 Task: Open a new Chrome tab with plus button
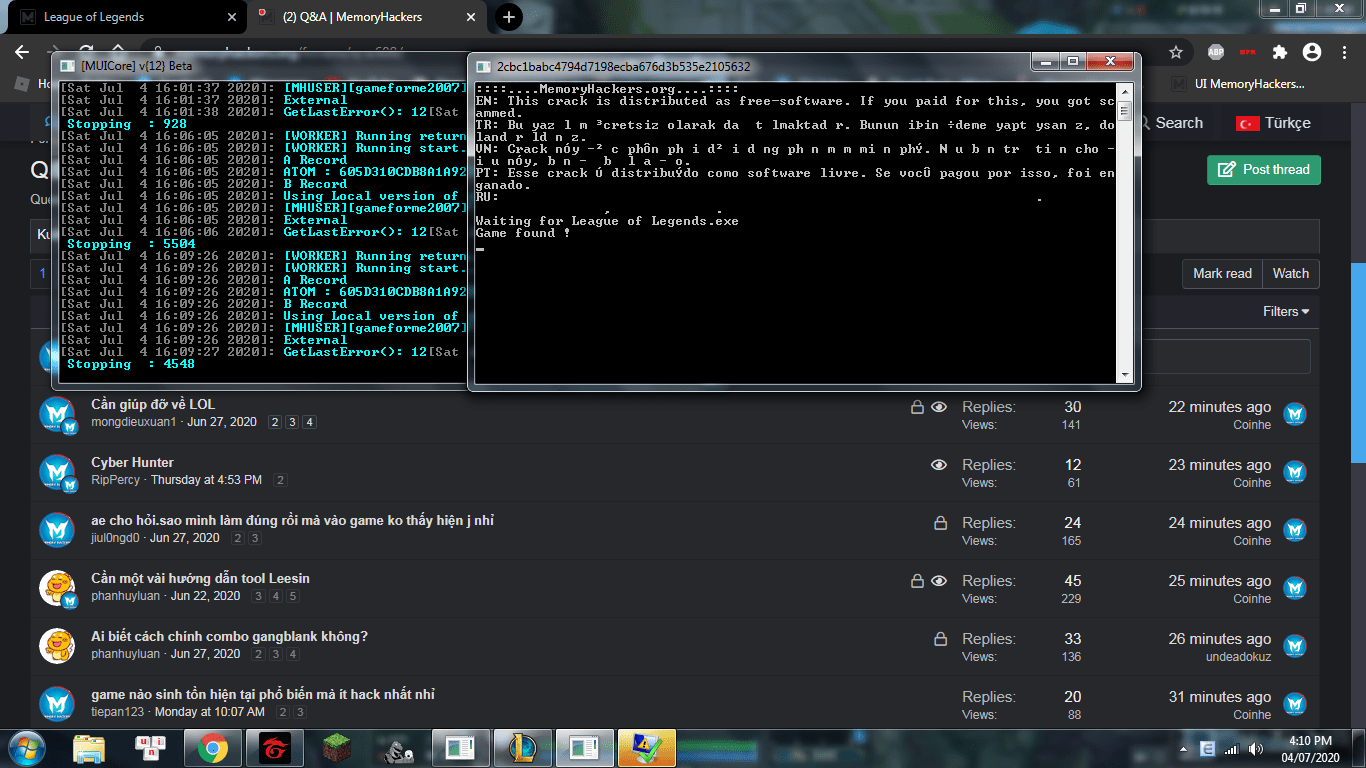tap(509, 17)
